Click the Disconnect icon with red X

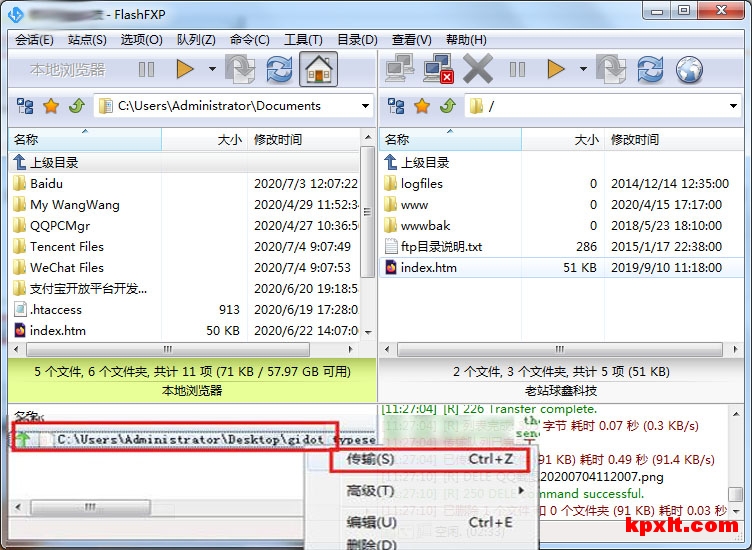[439, 69]
